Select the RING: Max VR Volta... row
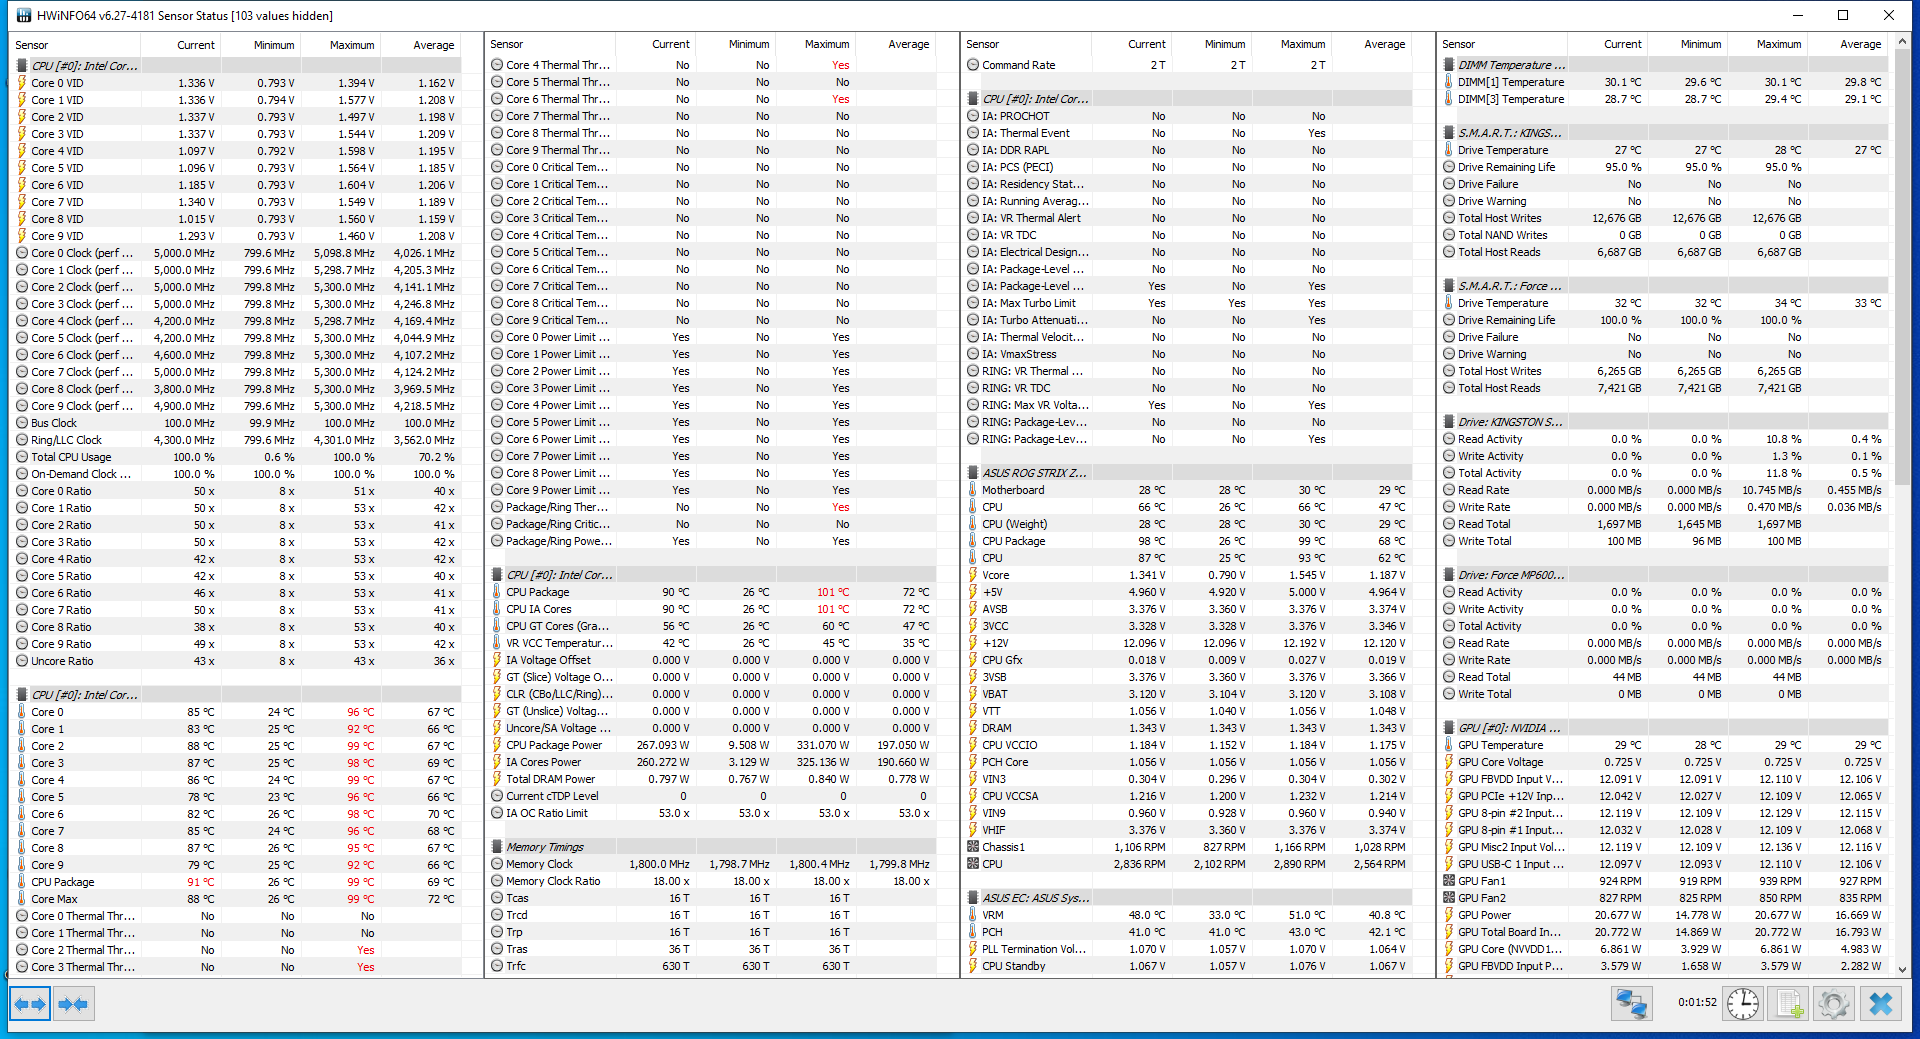1920x1039 pixels. (1190, 405)
